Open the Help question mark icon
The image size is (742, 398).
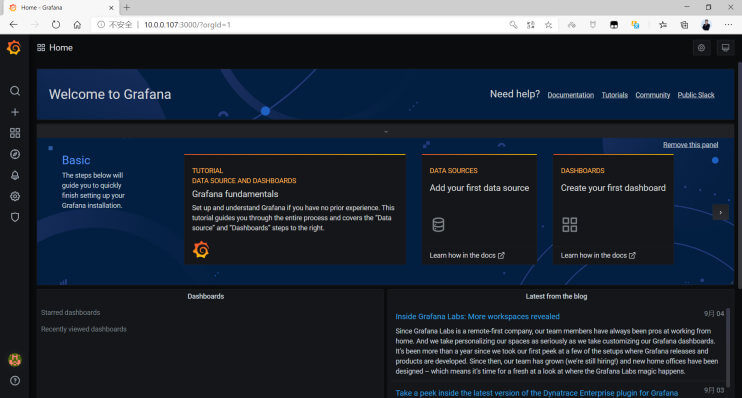pyautogui.click(x=15, y=380)
